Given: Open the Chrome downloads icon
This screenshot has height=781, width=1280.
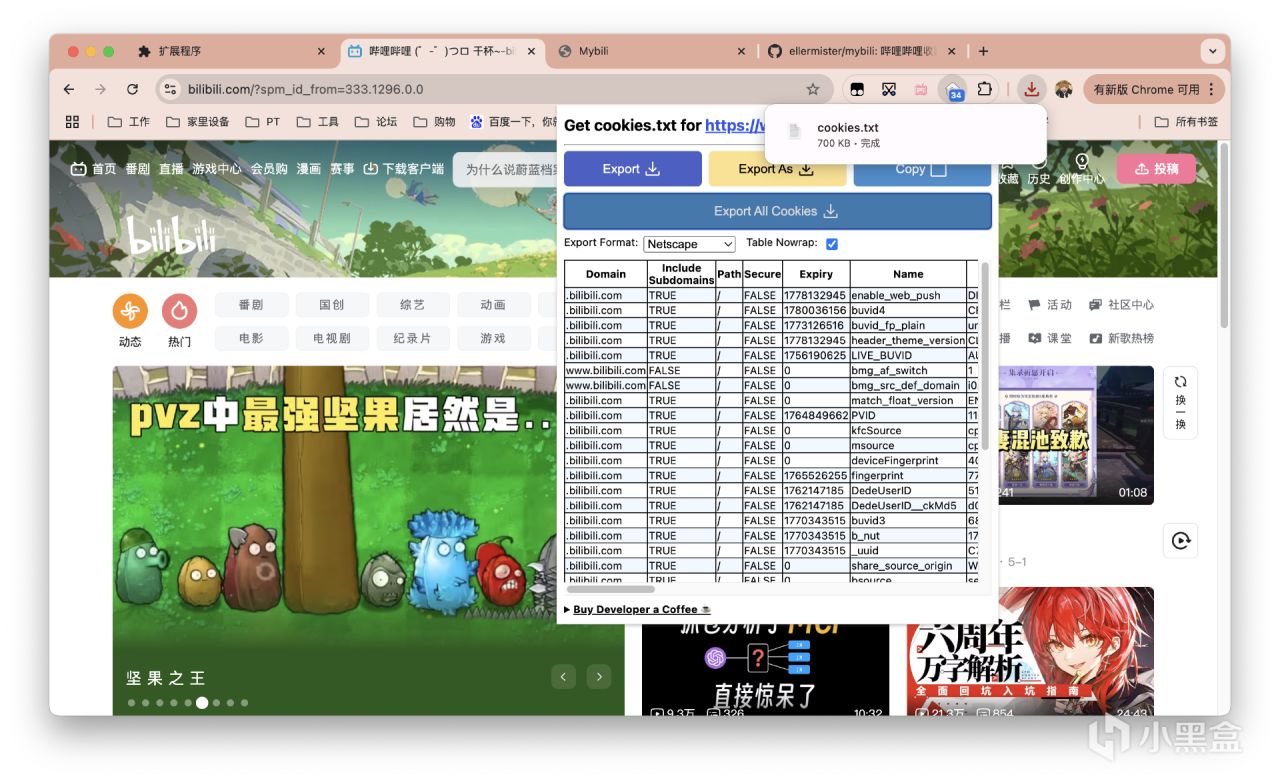Looking at the screenshot, I should (1031, 89).
